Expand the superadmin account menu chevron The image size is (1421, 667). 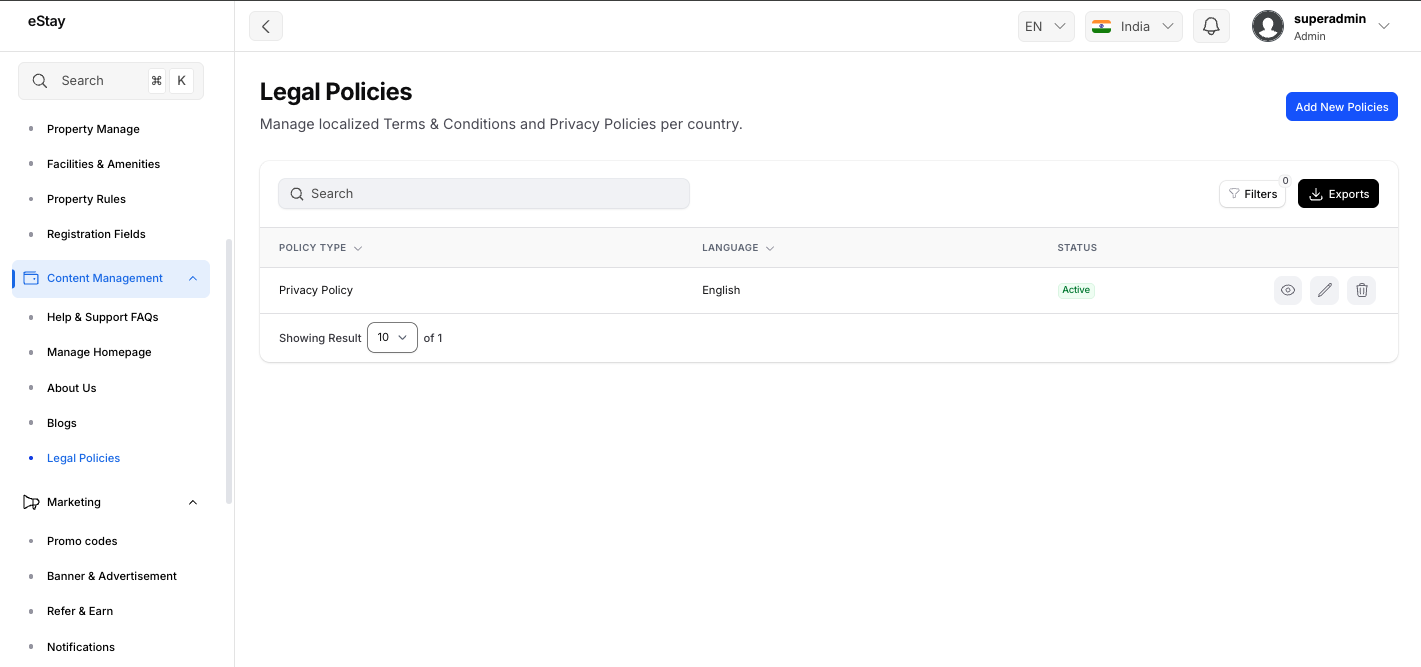(x=1384, y=26)
